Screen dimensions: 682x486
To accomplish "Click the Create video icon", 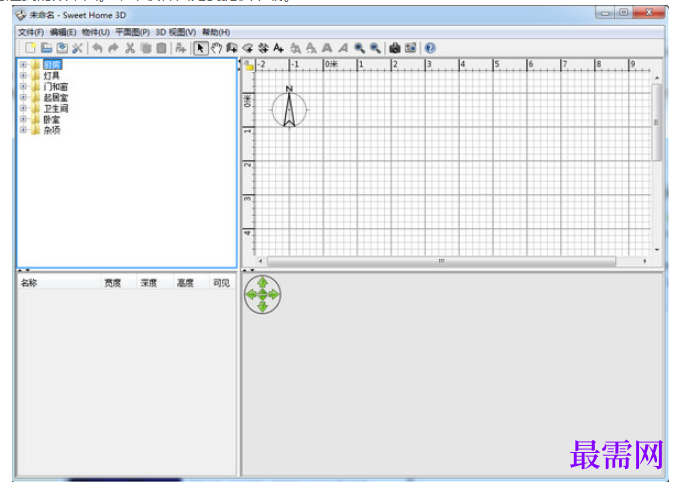I will pyautogui.click(x=410, y=48).
